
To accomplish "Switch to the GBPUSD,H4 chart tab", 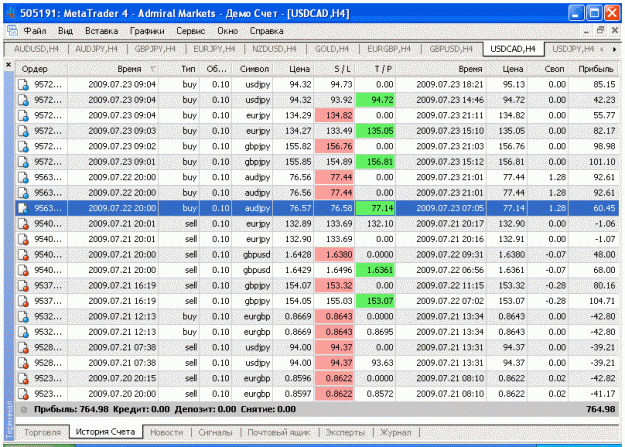I will tap(451, 49).
